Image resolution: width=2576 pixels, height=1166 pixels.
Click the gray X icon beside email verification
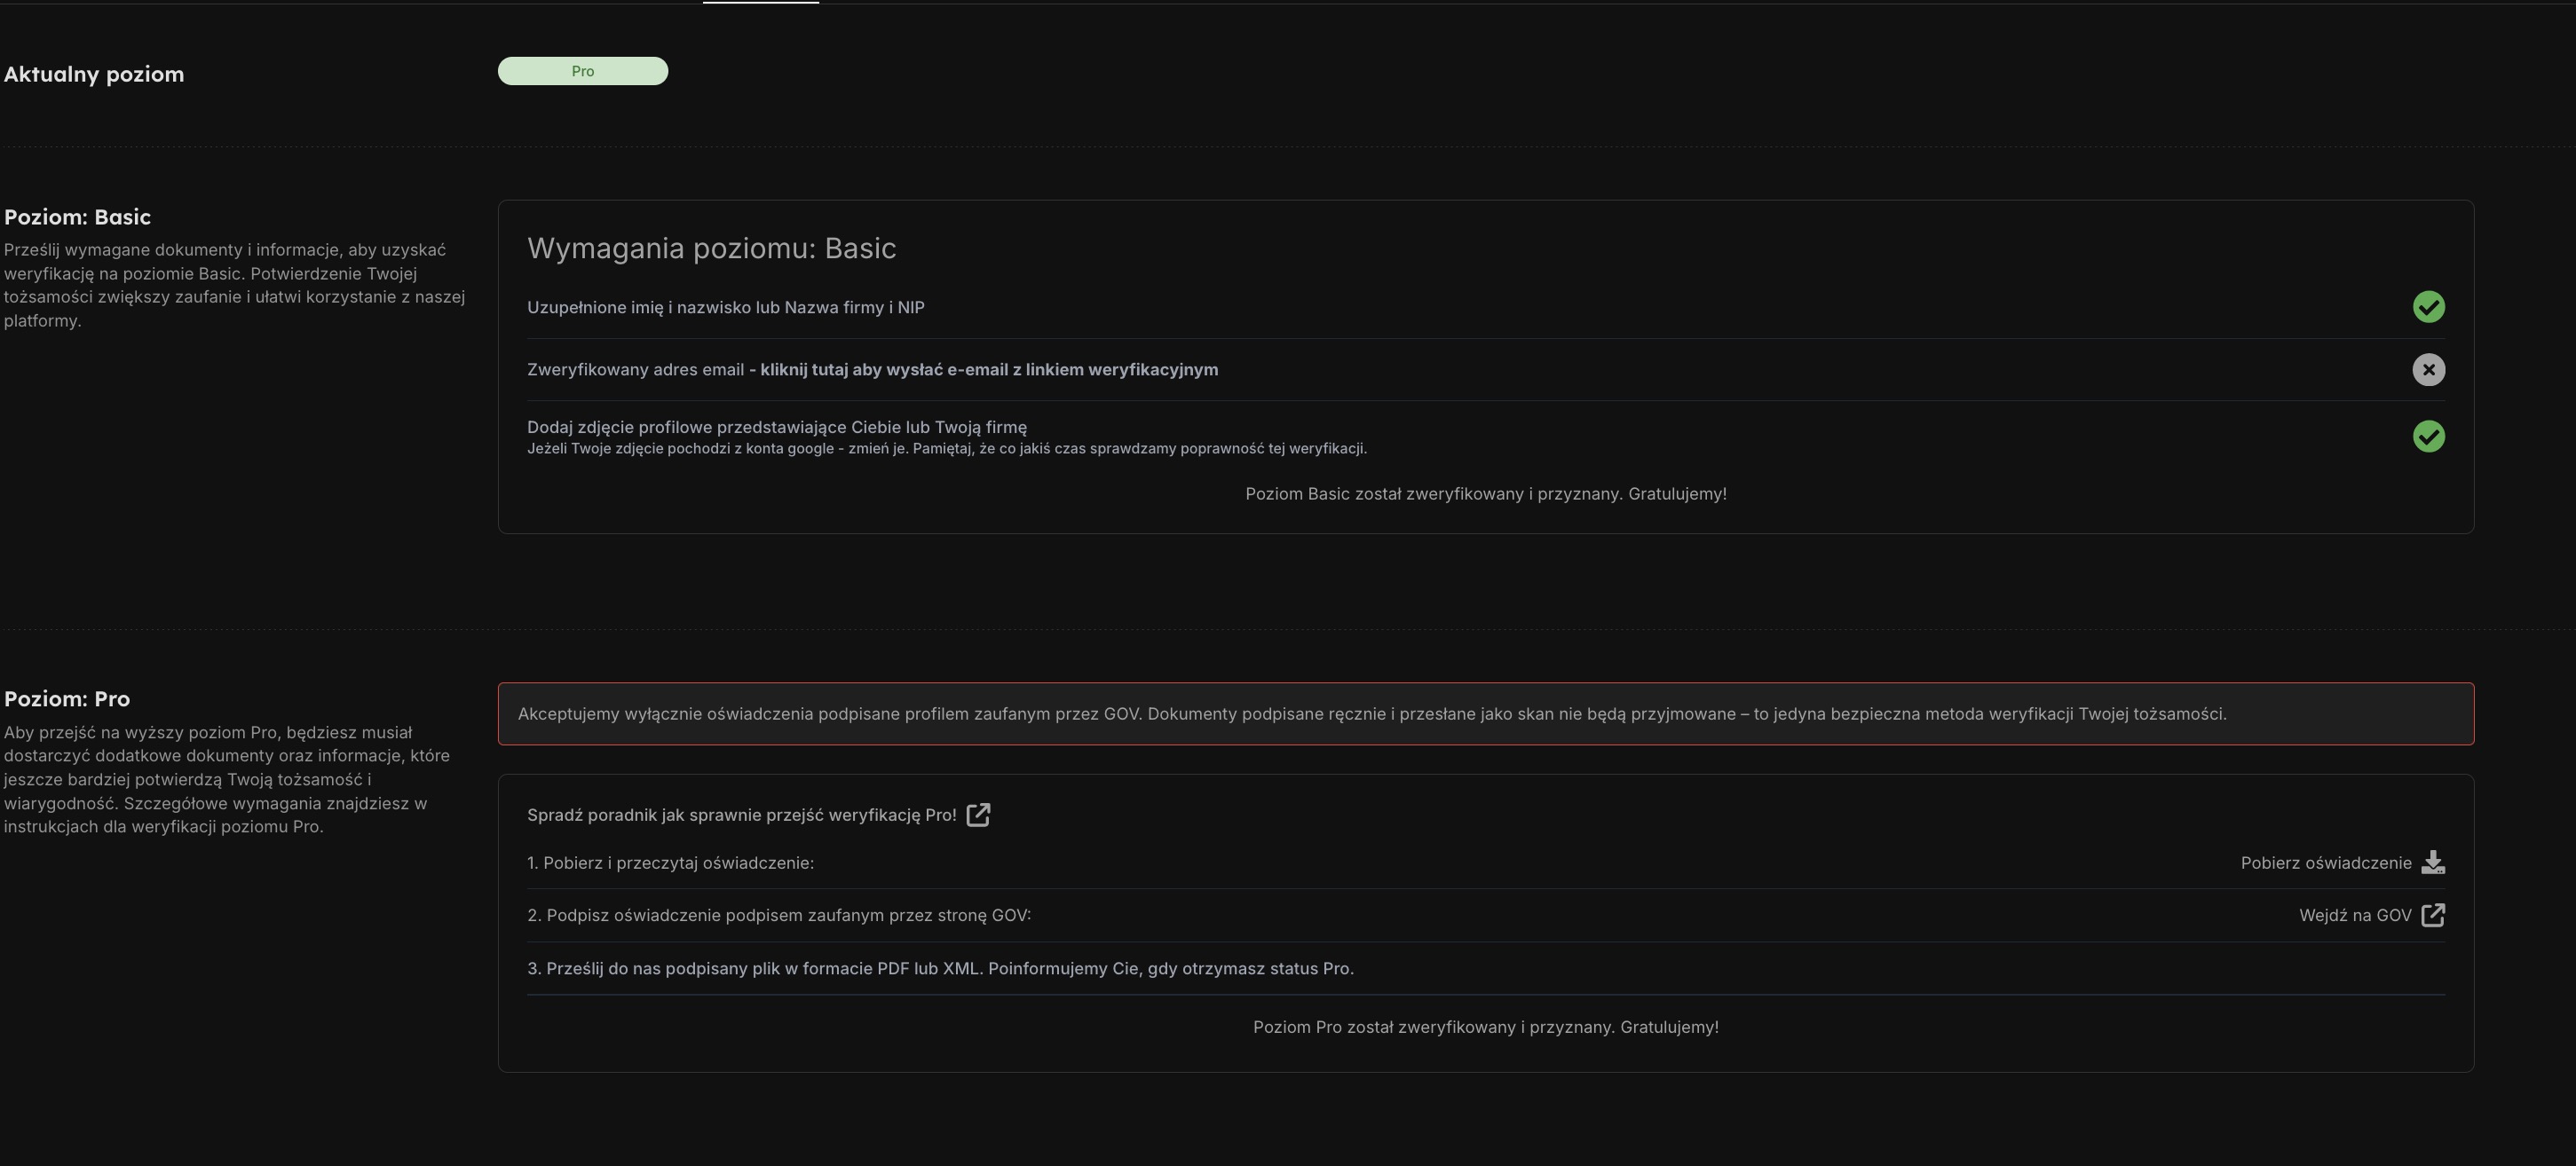pyautogui.click(x=2428, y=370)
